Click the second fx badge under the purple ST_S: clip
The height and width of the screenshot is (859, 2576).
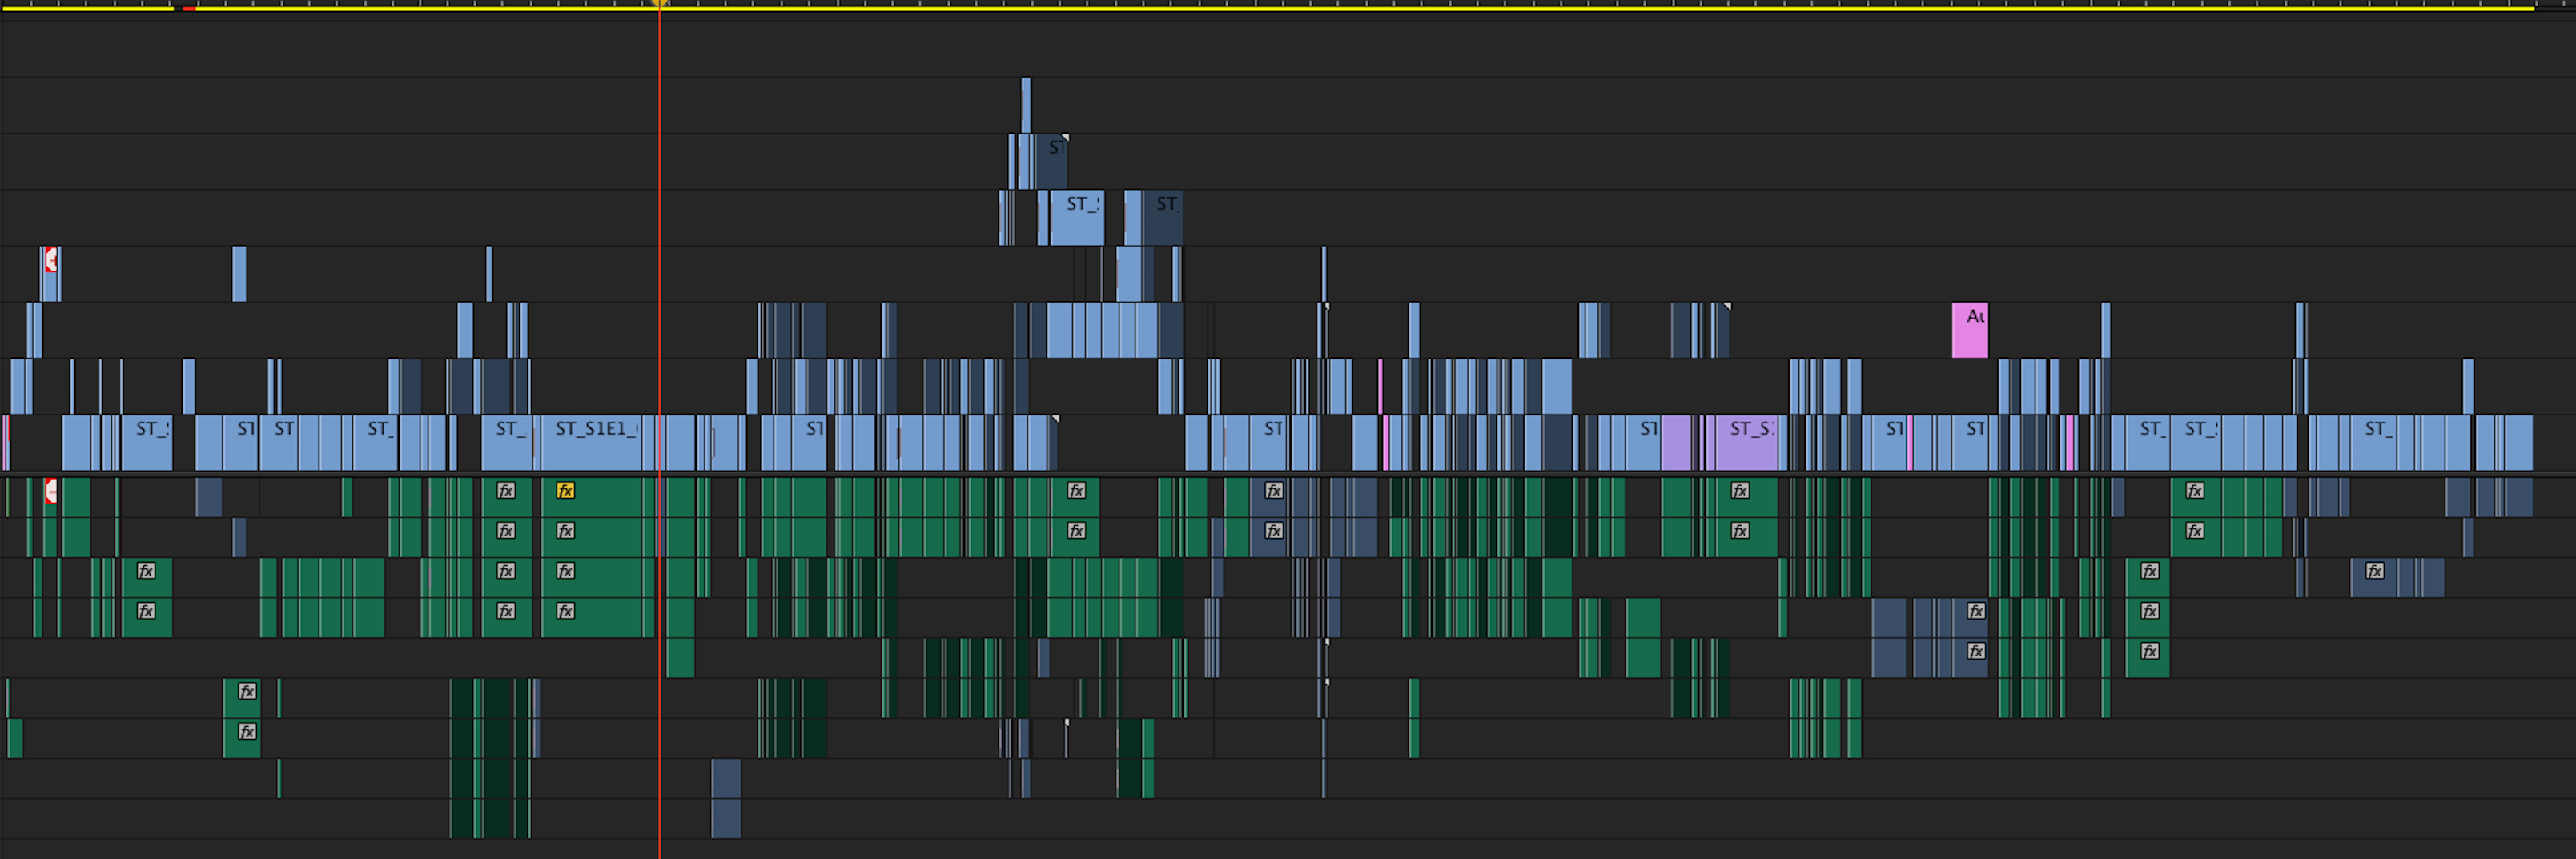coord(1740,530)
